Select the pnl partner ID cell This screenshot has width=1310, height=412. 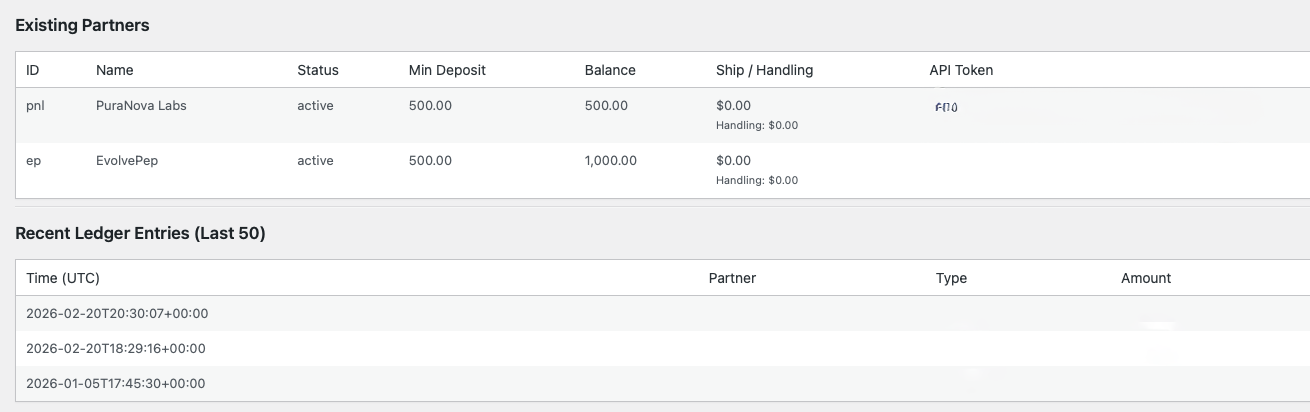pyautogui.click(x=35, y=106)
